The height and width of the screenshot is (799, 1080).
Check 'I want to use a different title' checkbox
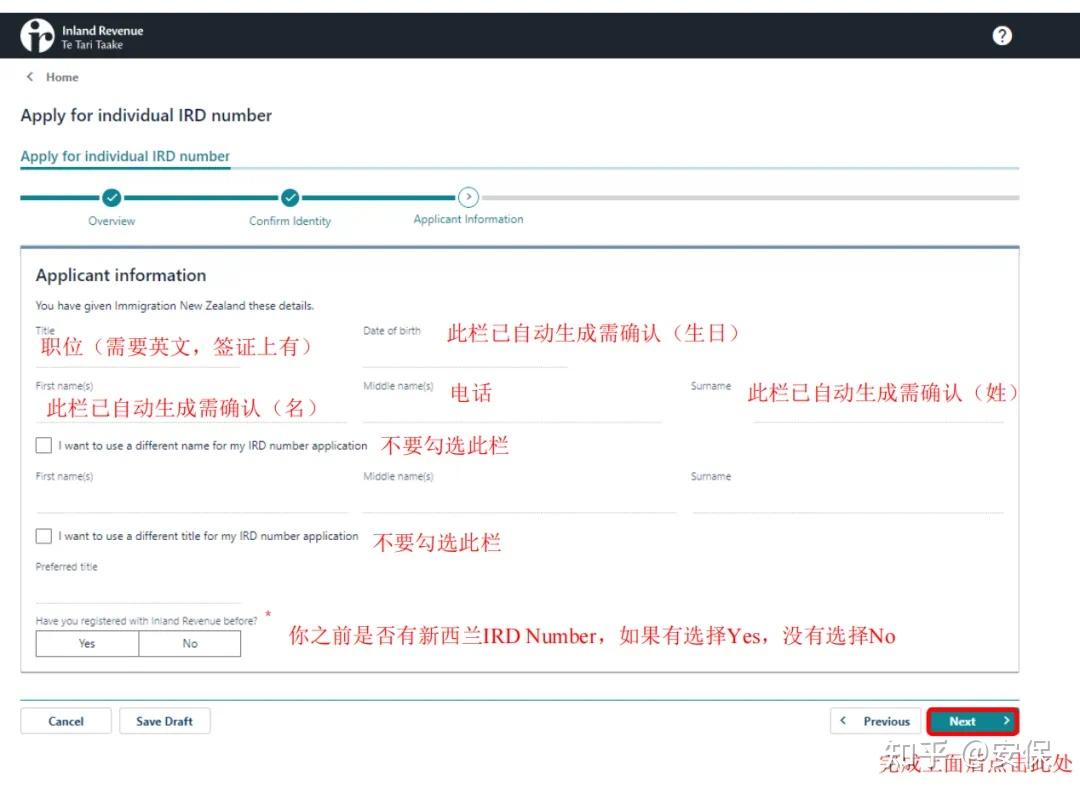43,536
